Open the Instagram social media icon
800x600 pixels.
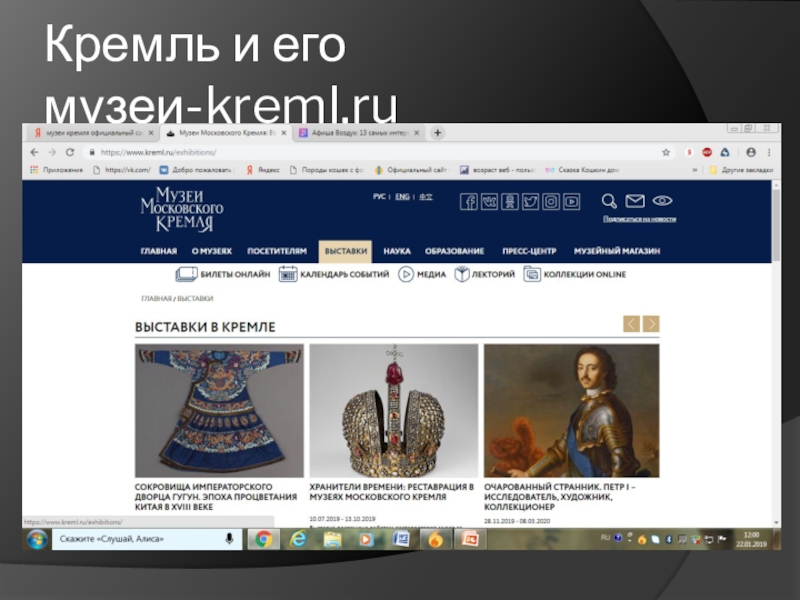(x=551, y=202)
